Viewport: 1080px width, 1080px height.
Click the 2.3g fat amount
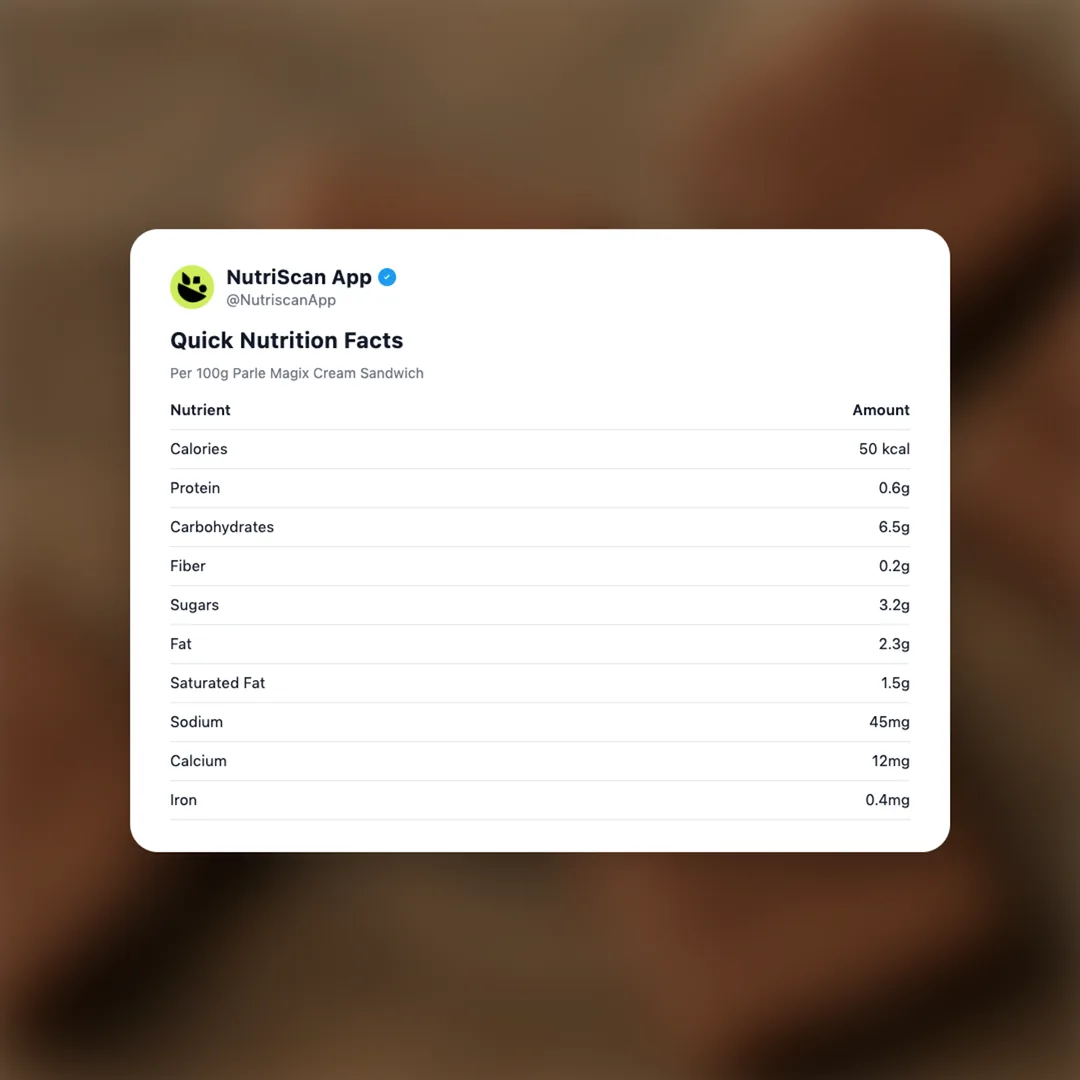tap(894, 644)
